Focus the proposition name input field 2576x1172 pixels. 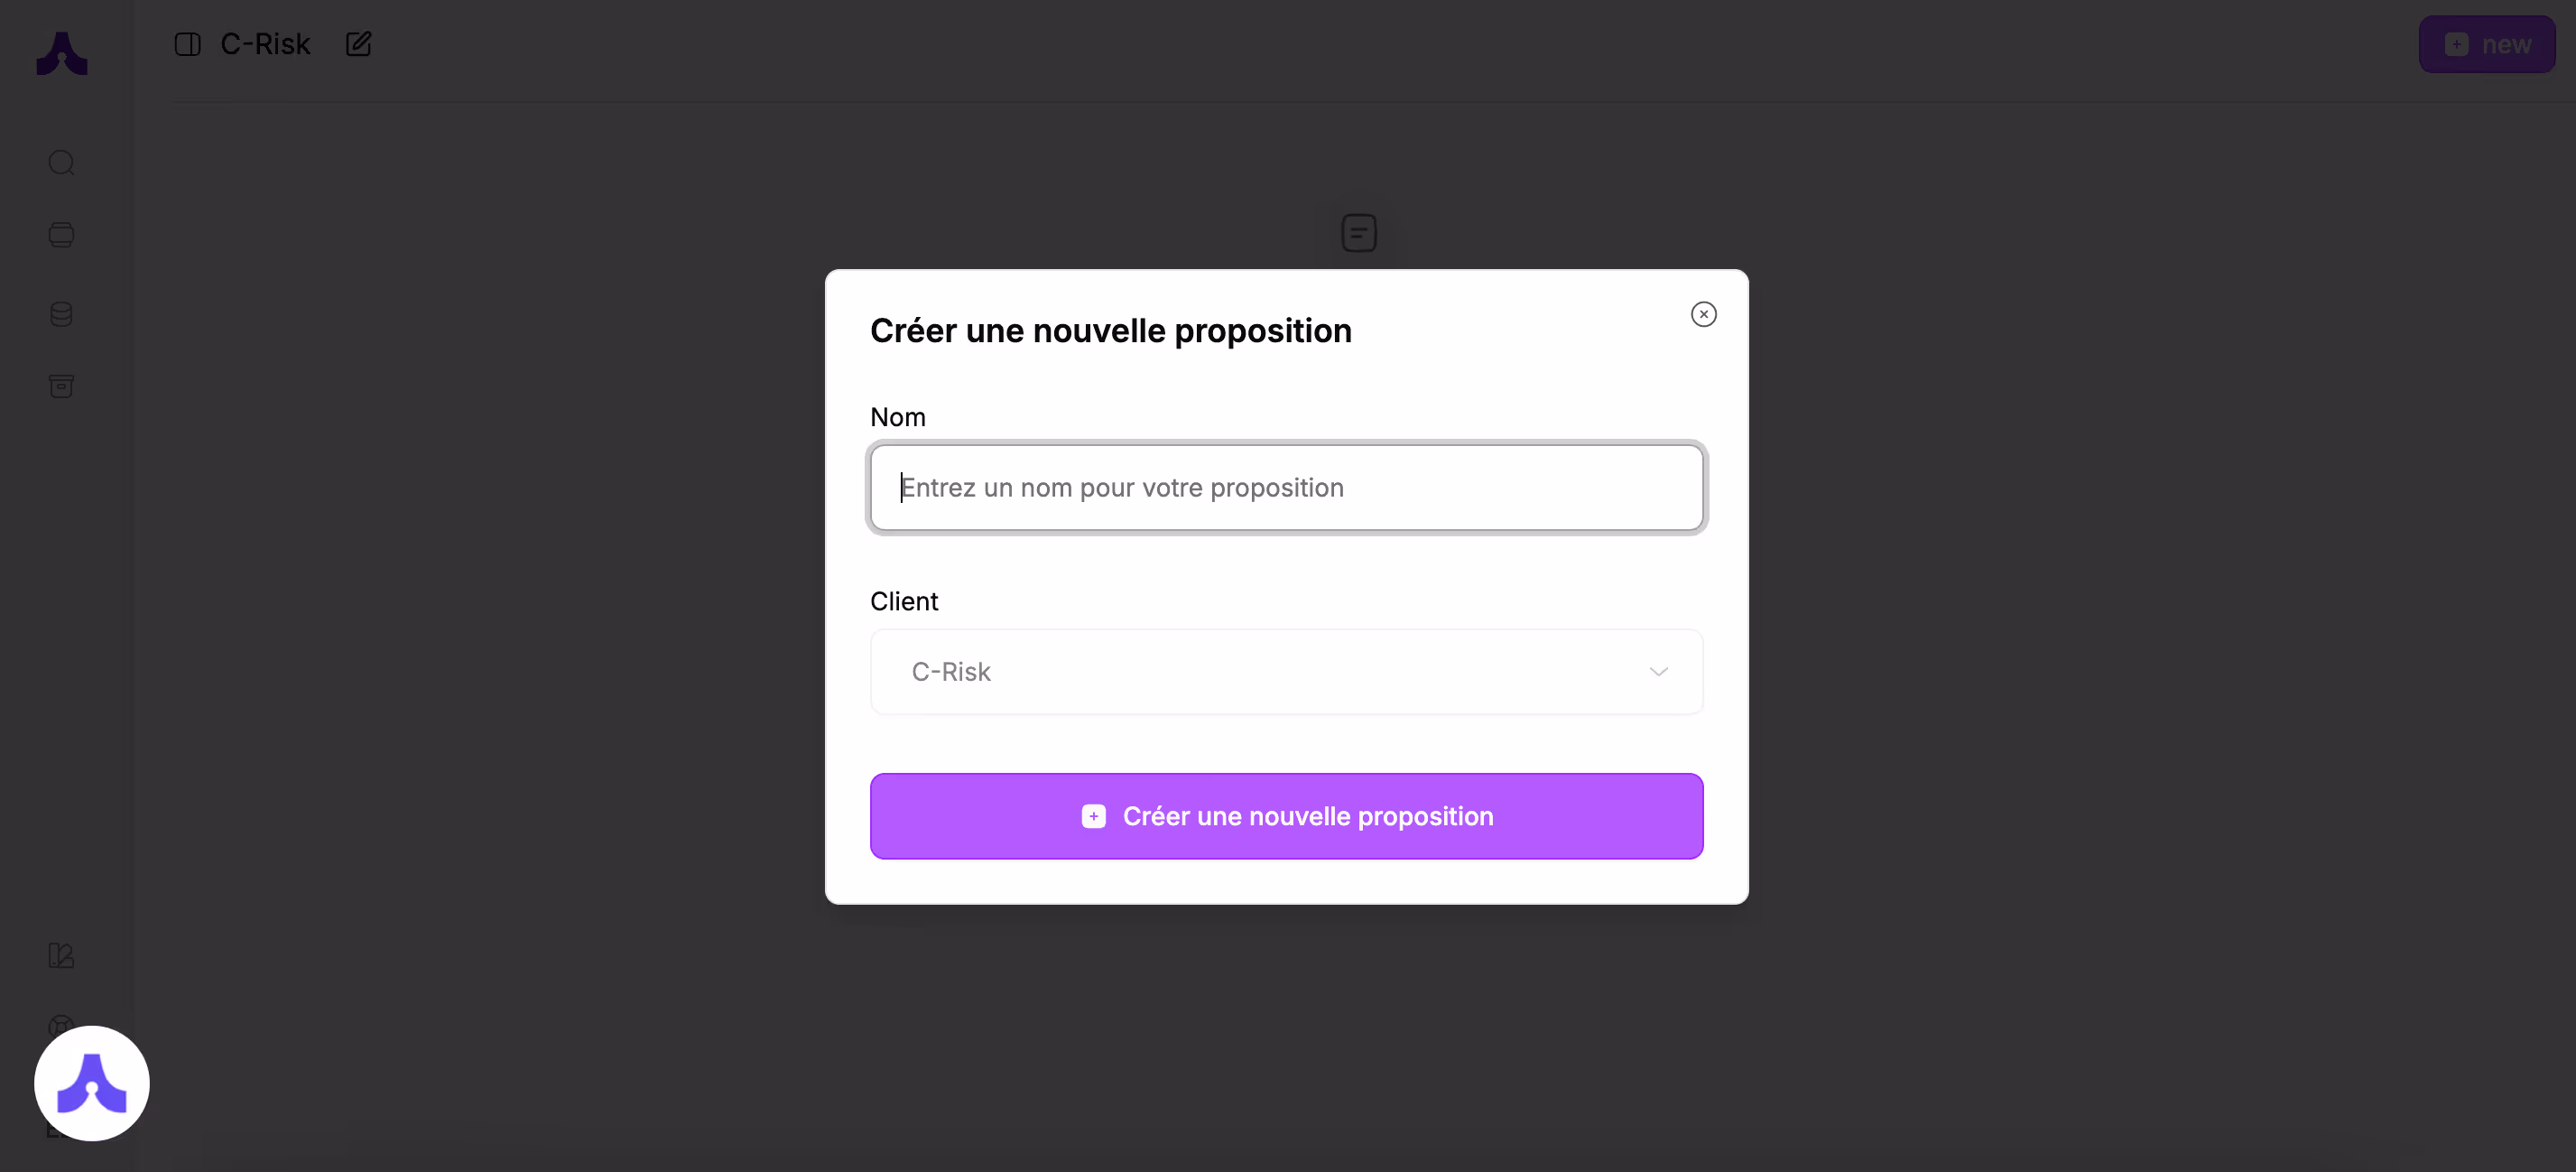click(1286, 488)
